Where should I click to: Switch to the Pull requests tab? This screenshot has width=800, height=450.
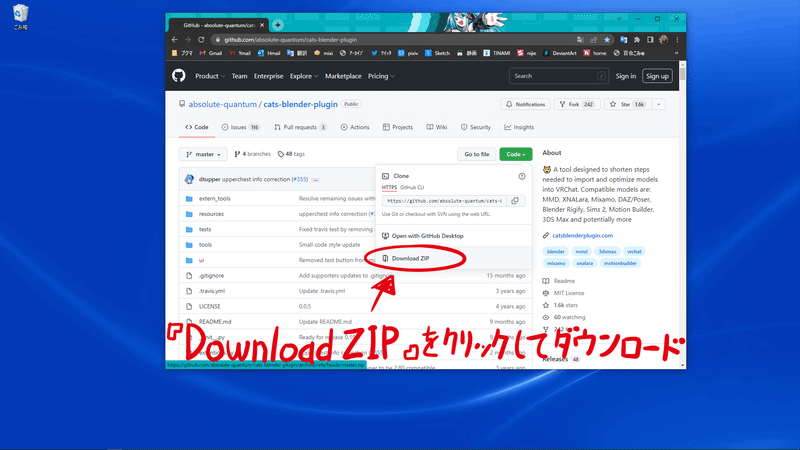pyautogui.click(x=300, y=127)
